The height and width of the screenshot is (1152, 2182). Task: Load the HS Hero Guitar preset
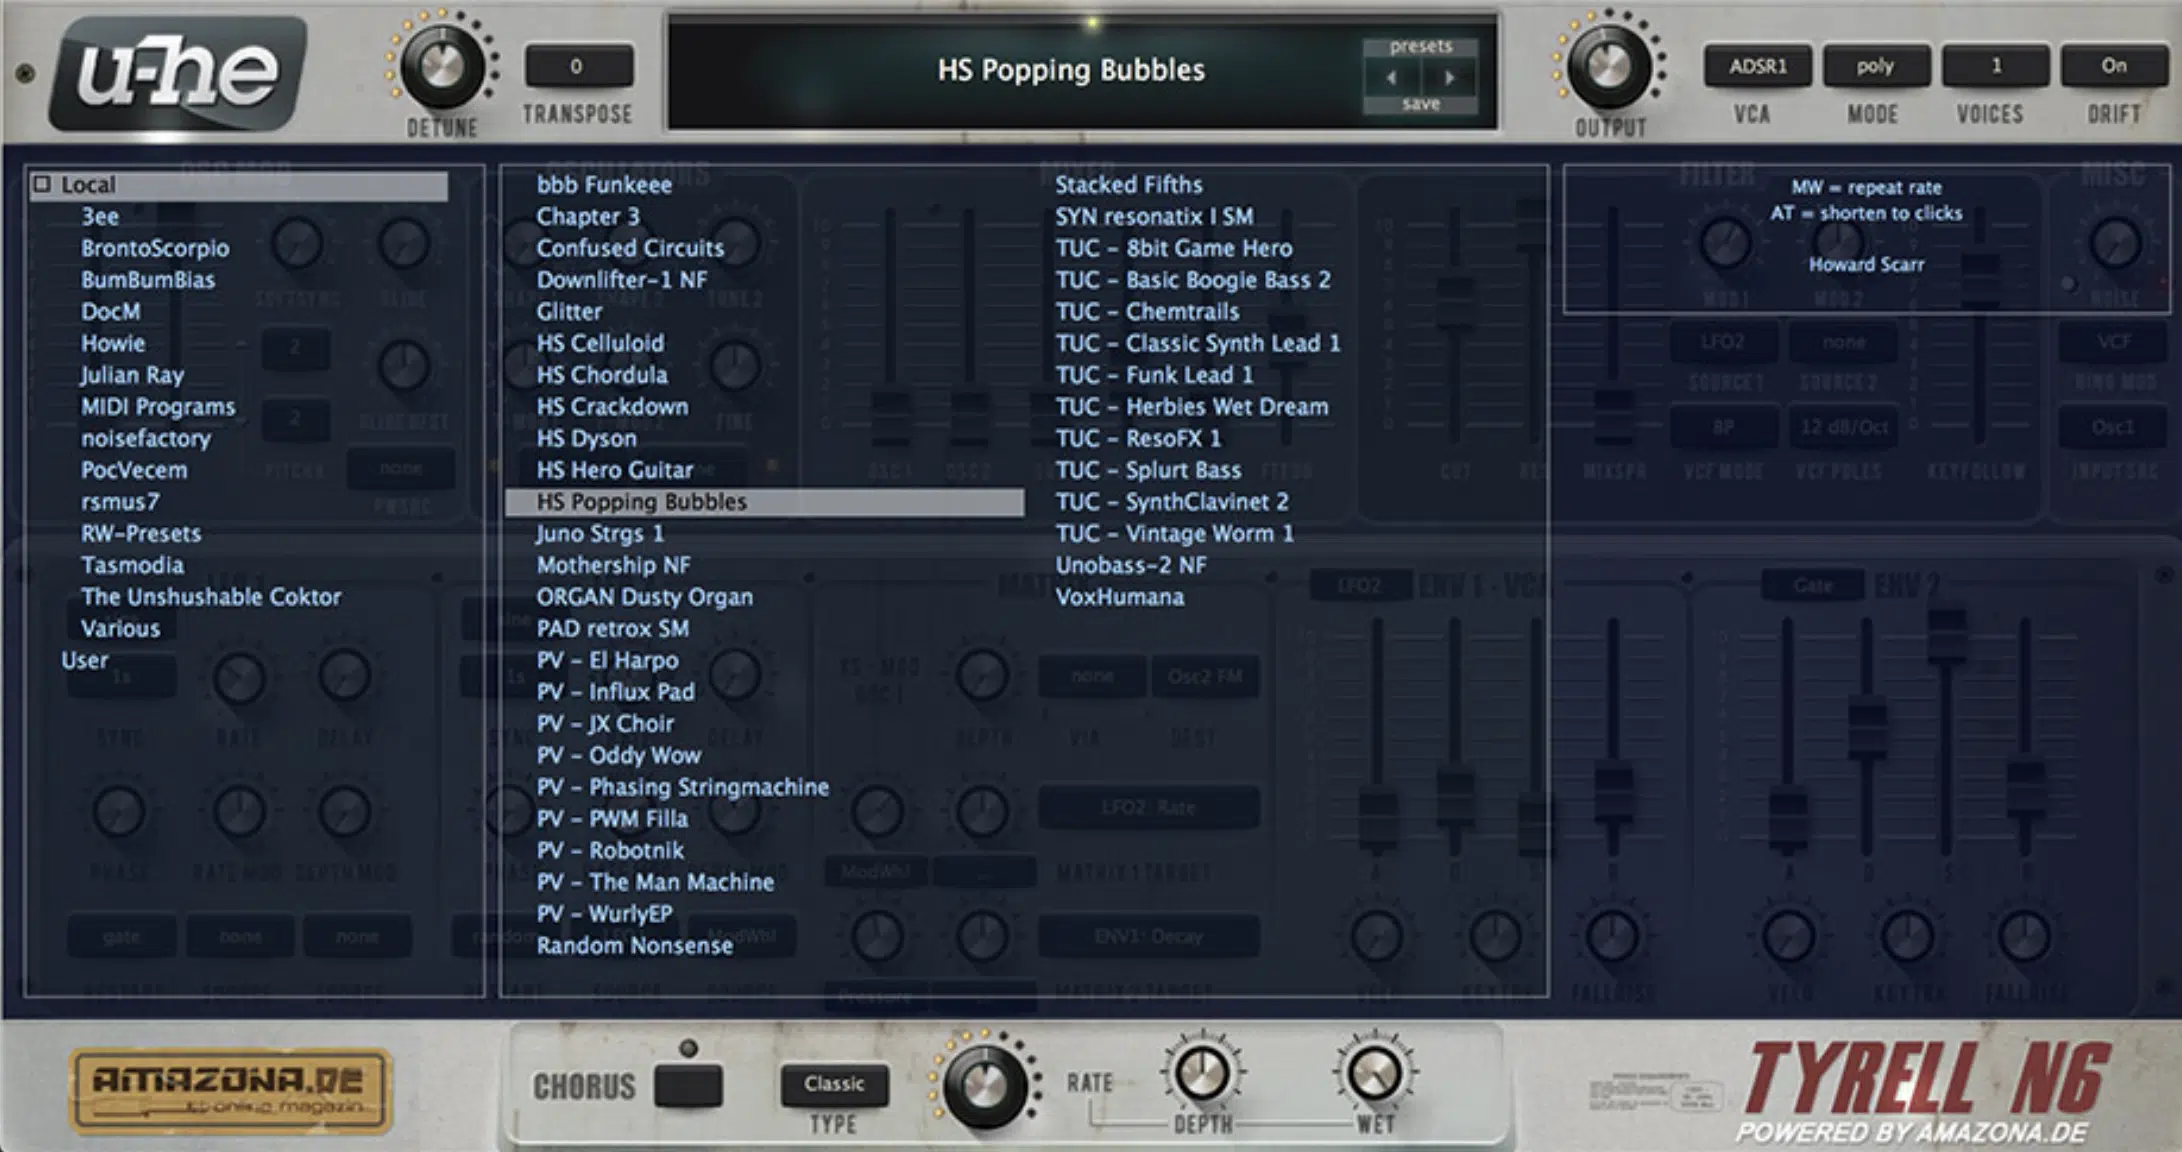tap(615, 470)
